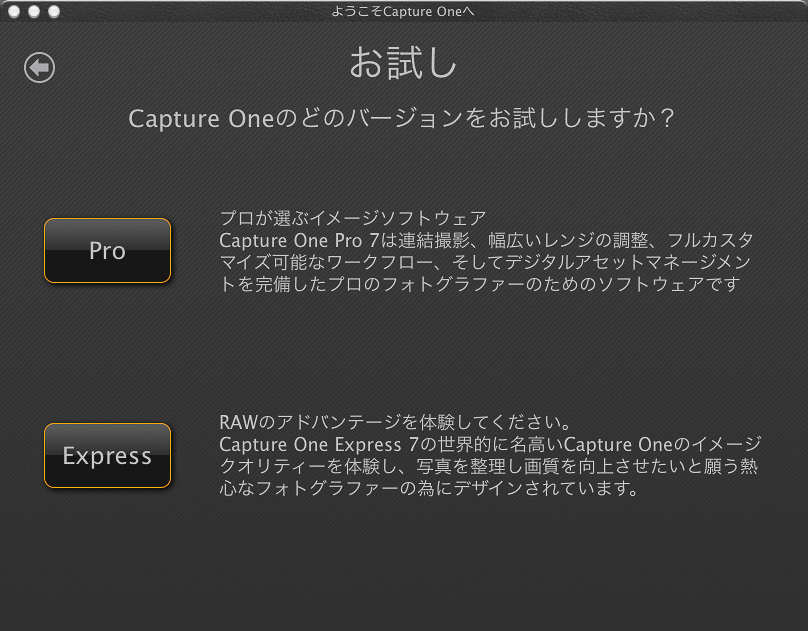Choose the Pro trial version

[107, 250]
